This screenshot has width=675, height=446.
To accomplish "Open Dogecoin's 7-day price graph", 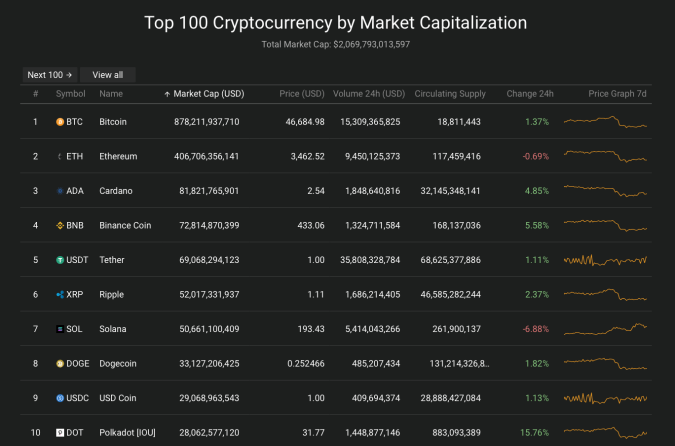I will coord(605,363).
